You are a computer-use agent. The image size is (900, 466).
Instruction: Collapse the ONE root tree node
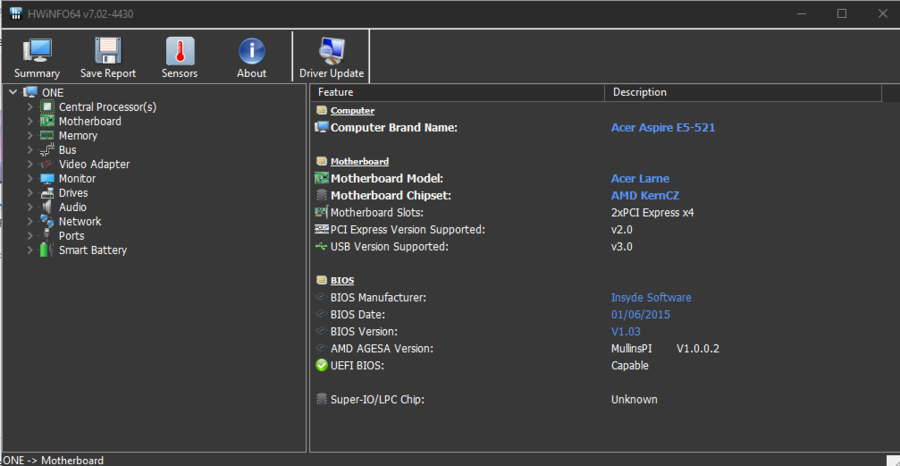click(x=13, y=92)
